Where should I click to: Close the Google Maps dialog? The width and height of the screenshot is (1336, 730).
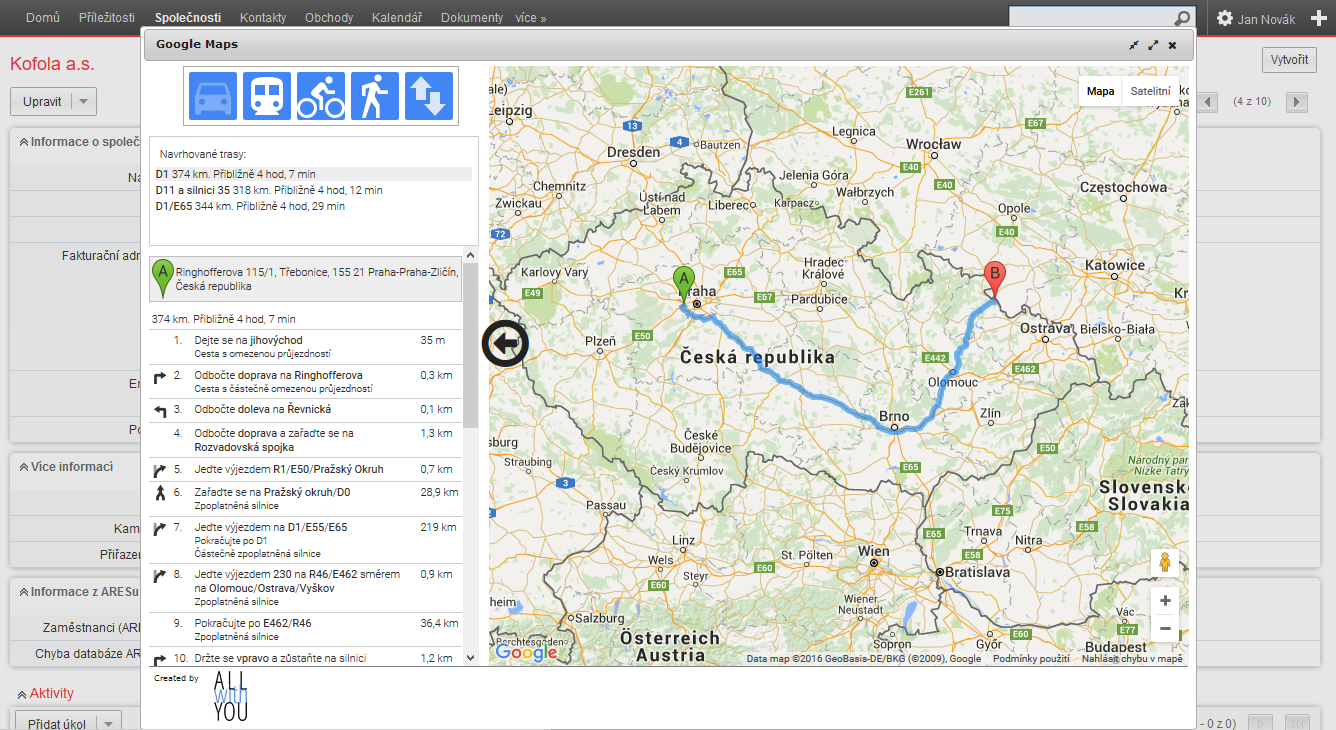[x=1172, y=45]
